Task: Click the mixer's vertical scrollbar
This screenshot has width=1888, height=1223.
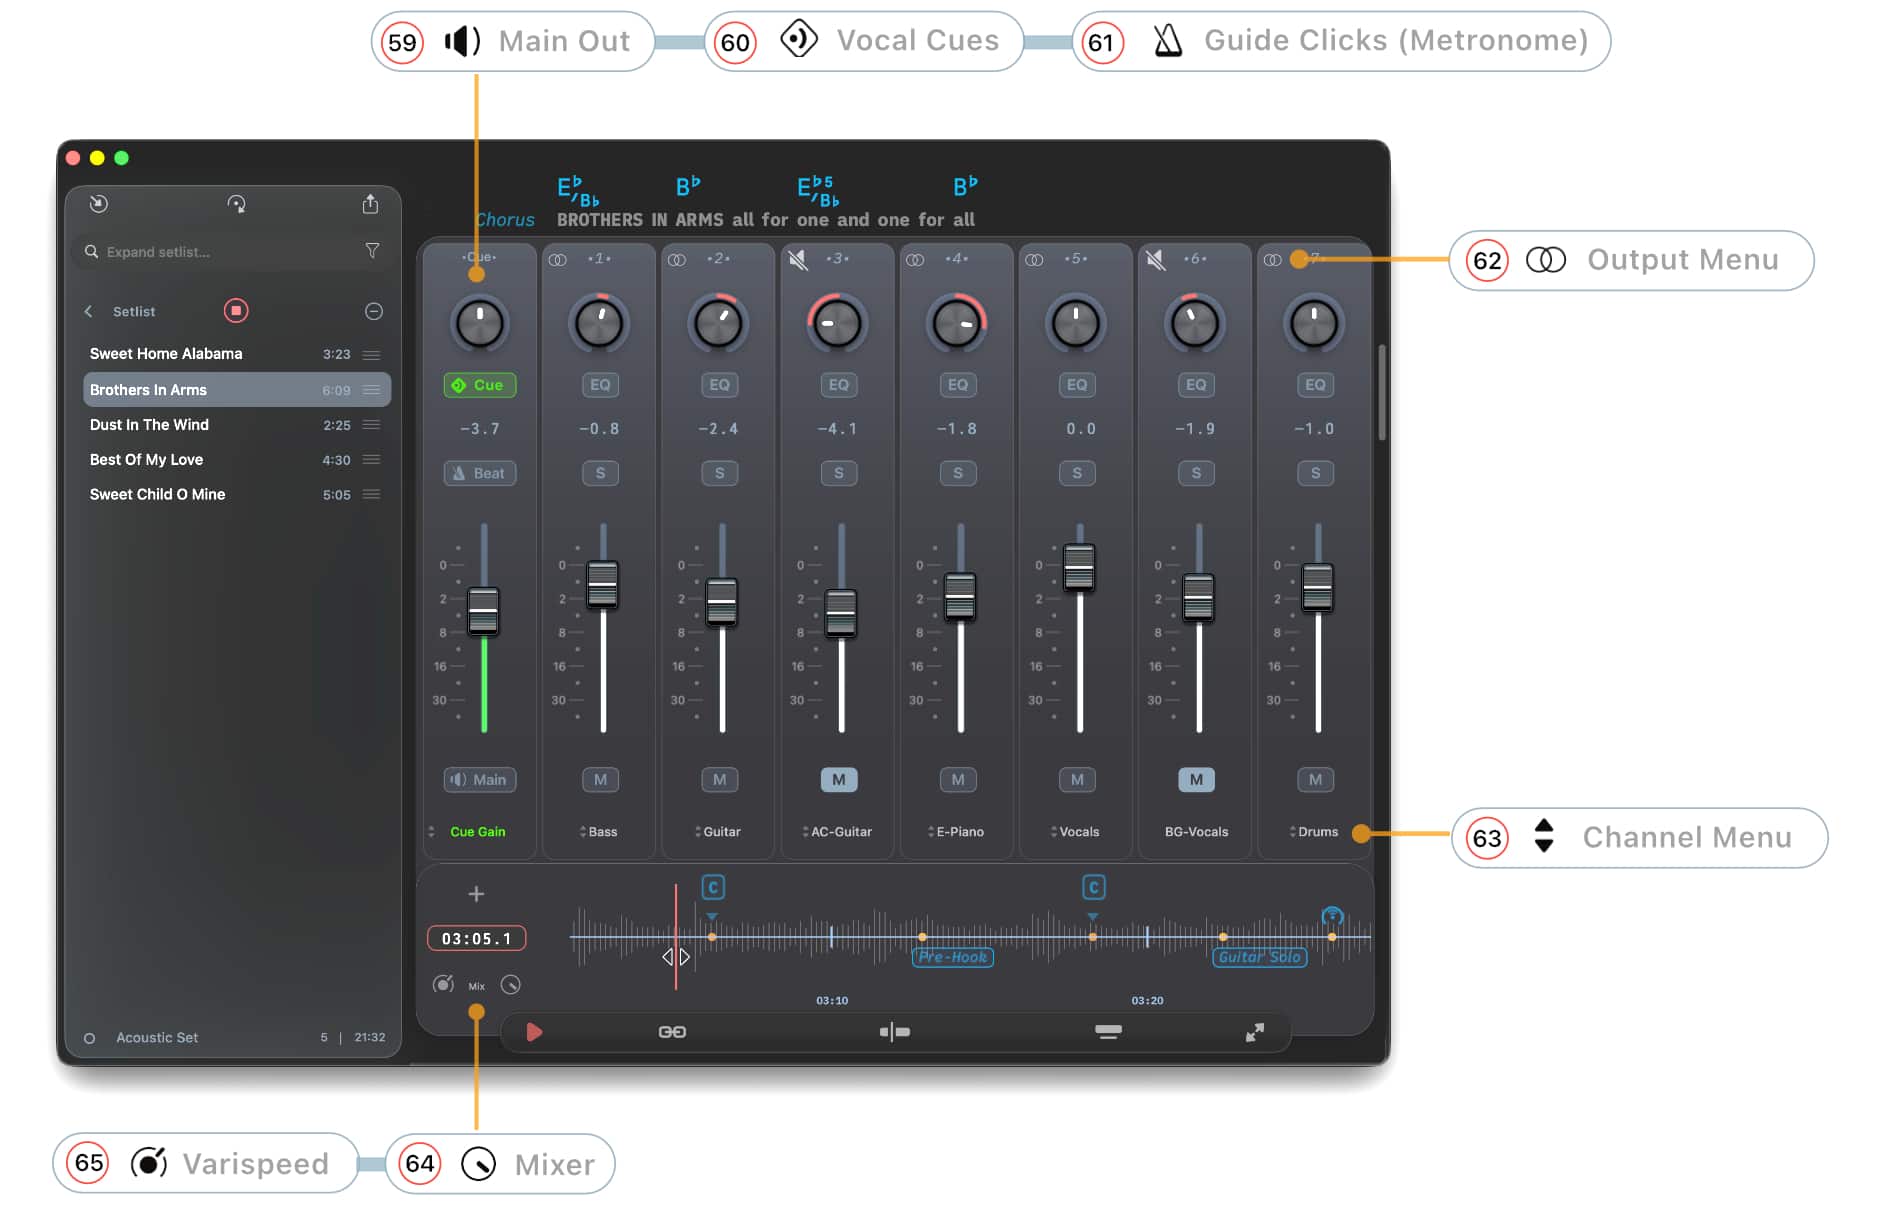Action: click(1382, 393)
